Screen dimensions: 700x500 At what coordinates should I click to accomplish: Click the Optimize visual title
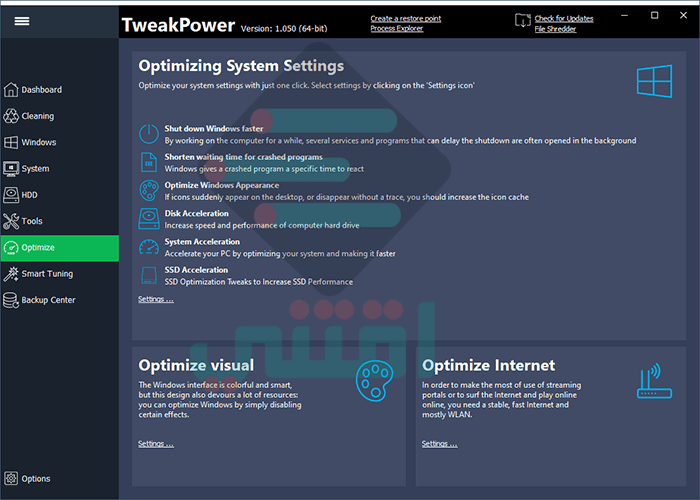[196, 366]
